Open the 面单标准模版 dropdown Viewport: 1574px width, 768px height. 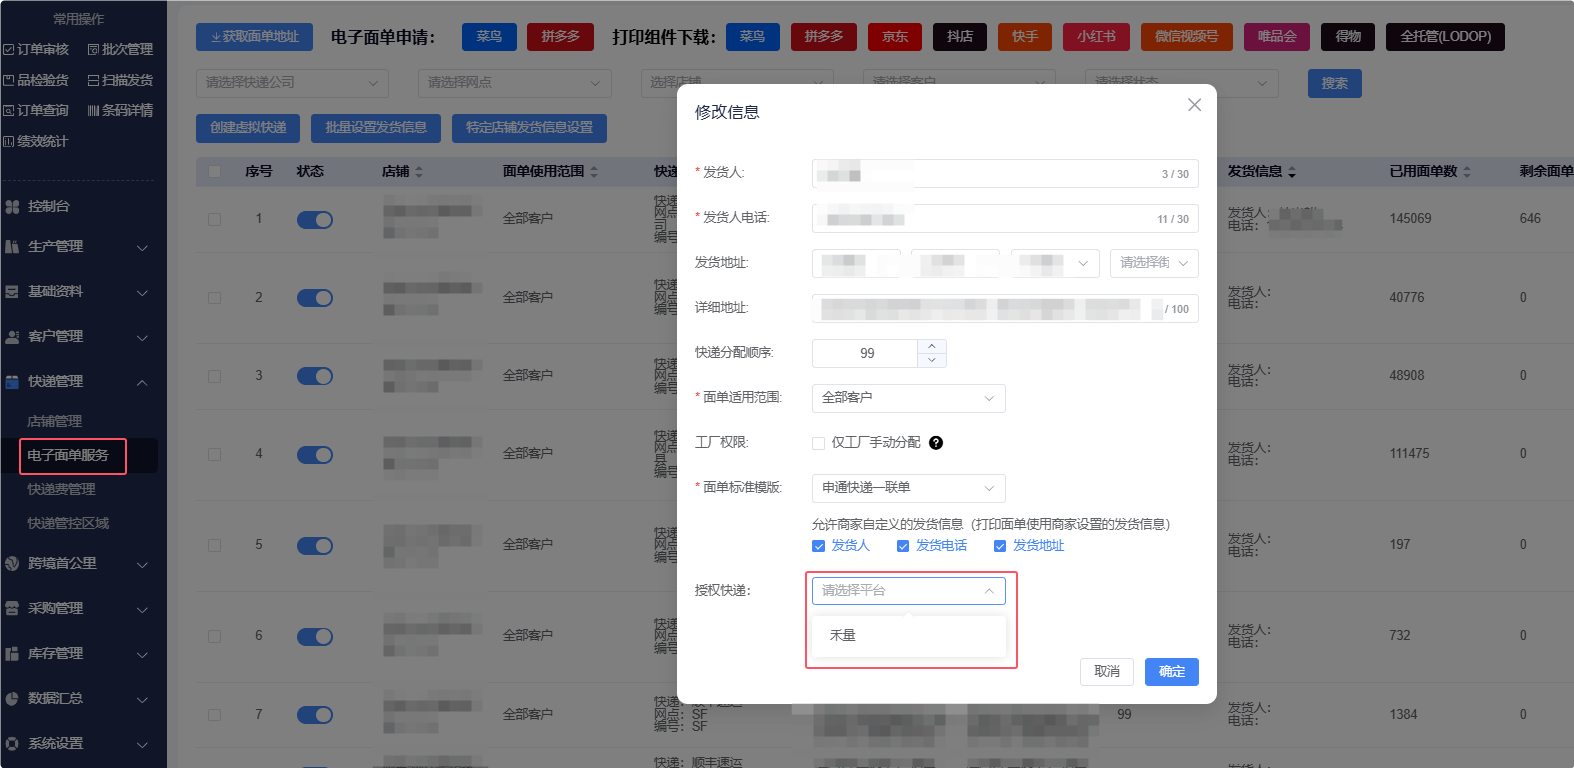click(x=909, y=488)
